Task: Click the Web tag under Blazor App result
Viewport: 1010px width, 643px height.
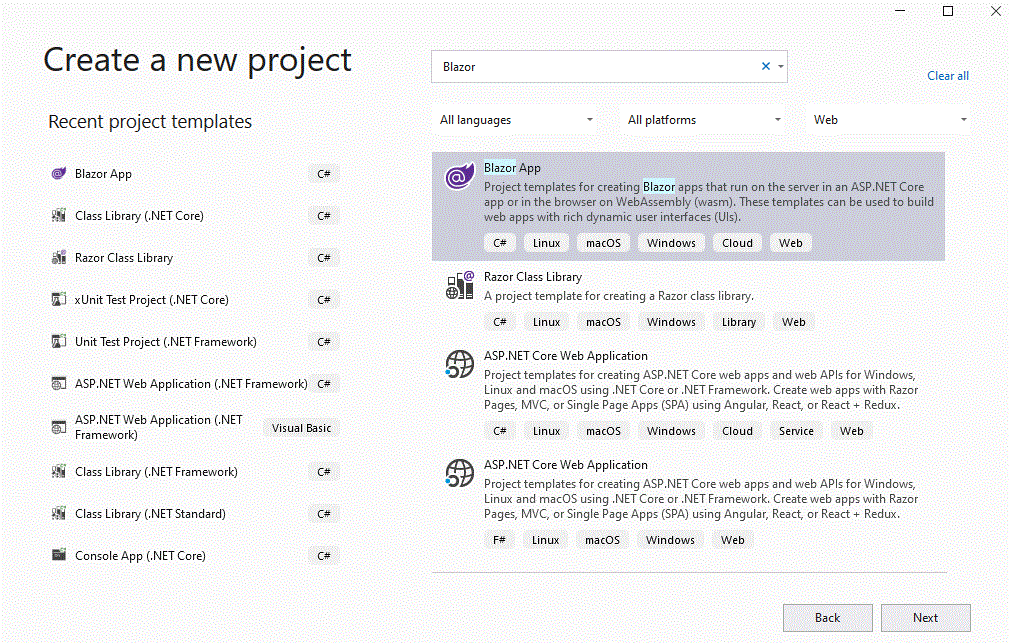Action: point(790,243)
